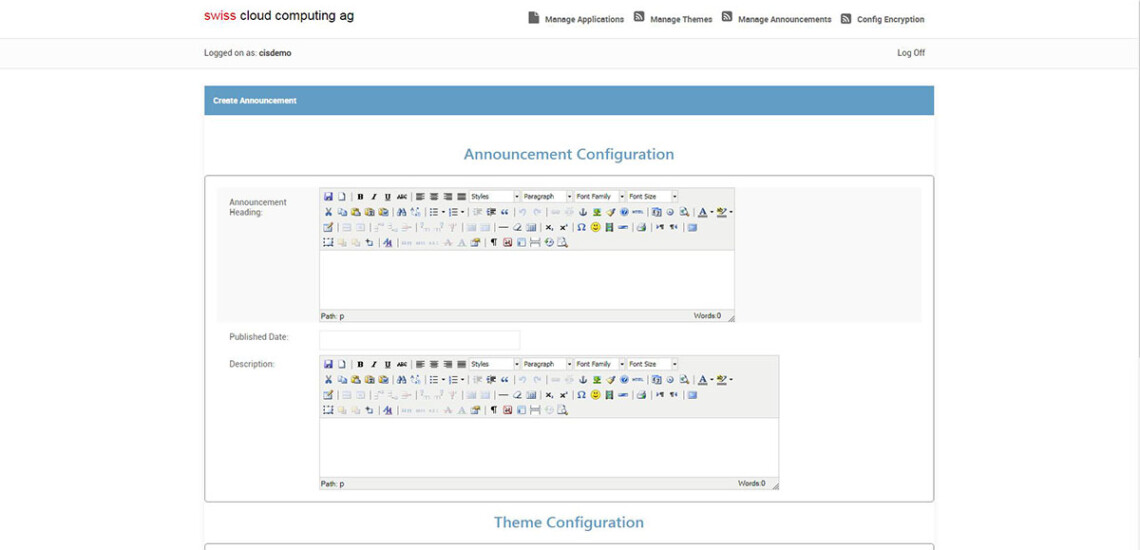The width and height of the screenshot is (1140, 550).
Task: Open text color picker in Heading editor
Action: tap(712, 212)
